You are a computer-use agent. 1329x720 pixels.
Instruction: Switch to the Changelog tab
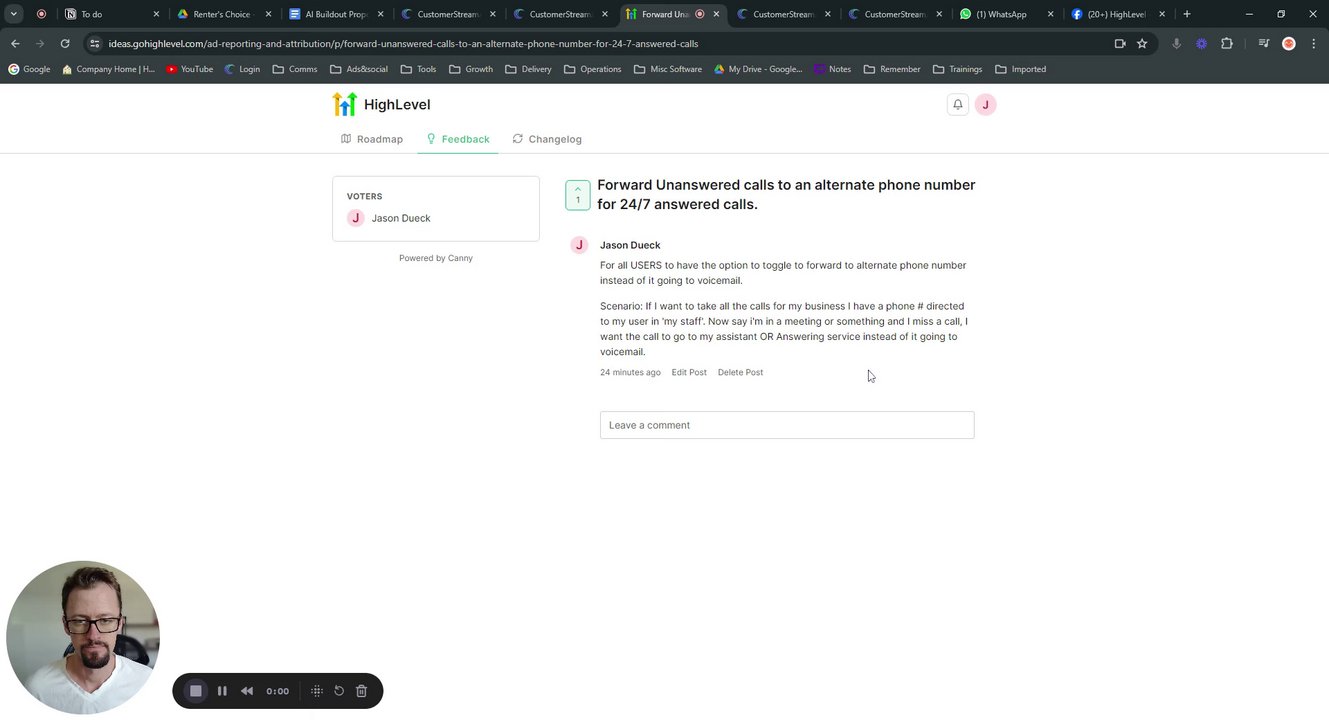click(x=547, y=139)
